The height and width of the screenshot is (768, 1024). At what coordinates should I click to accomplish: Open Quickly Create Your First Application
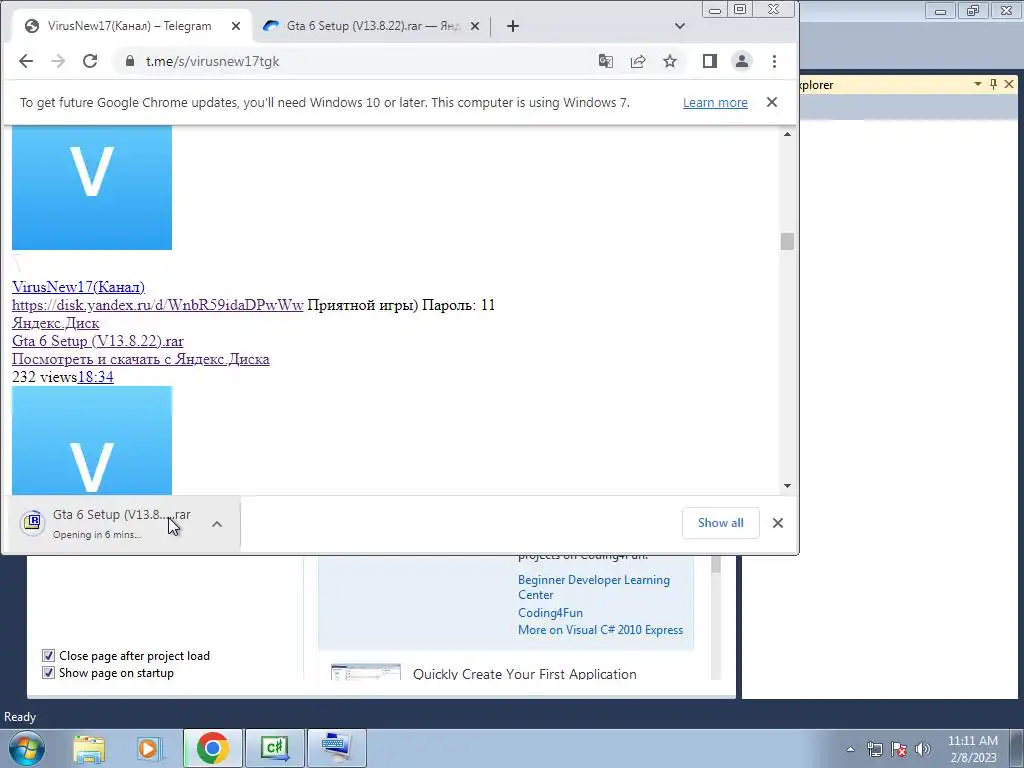[524, 674]
